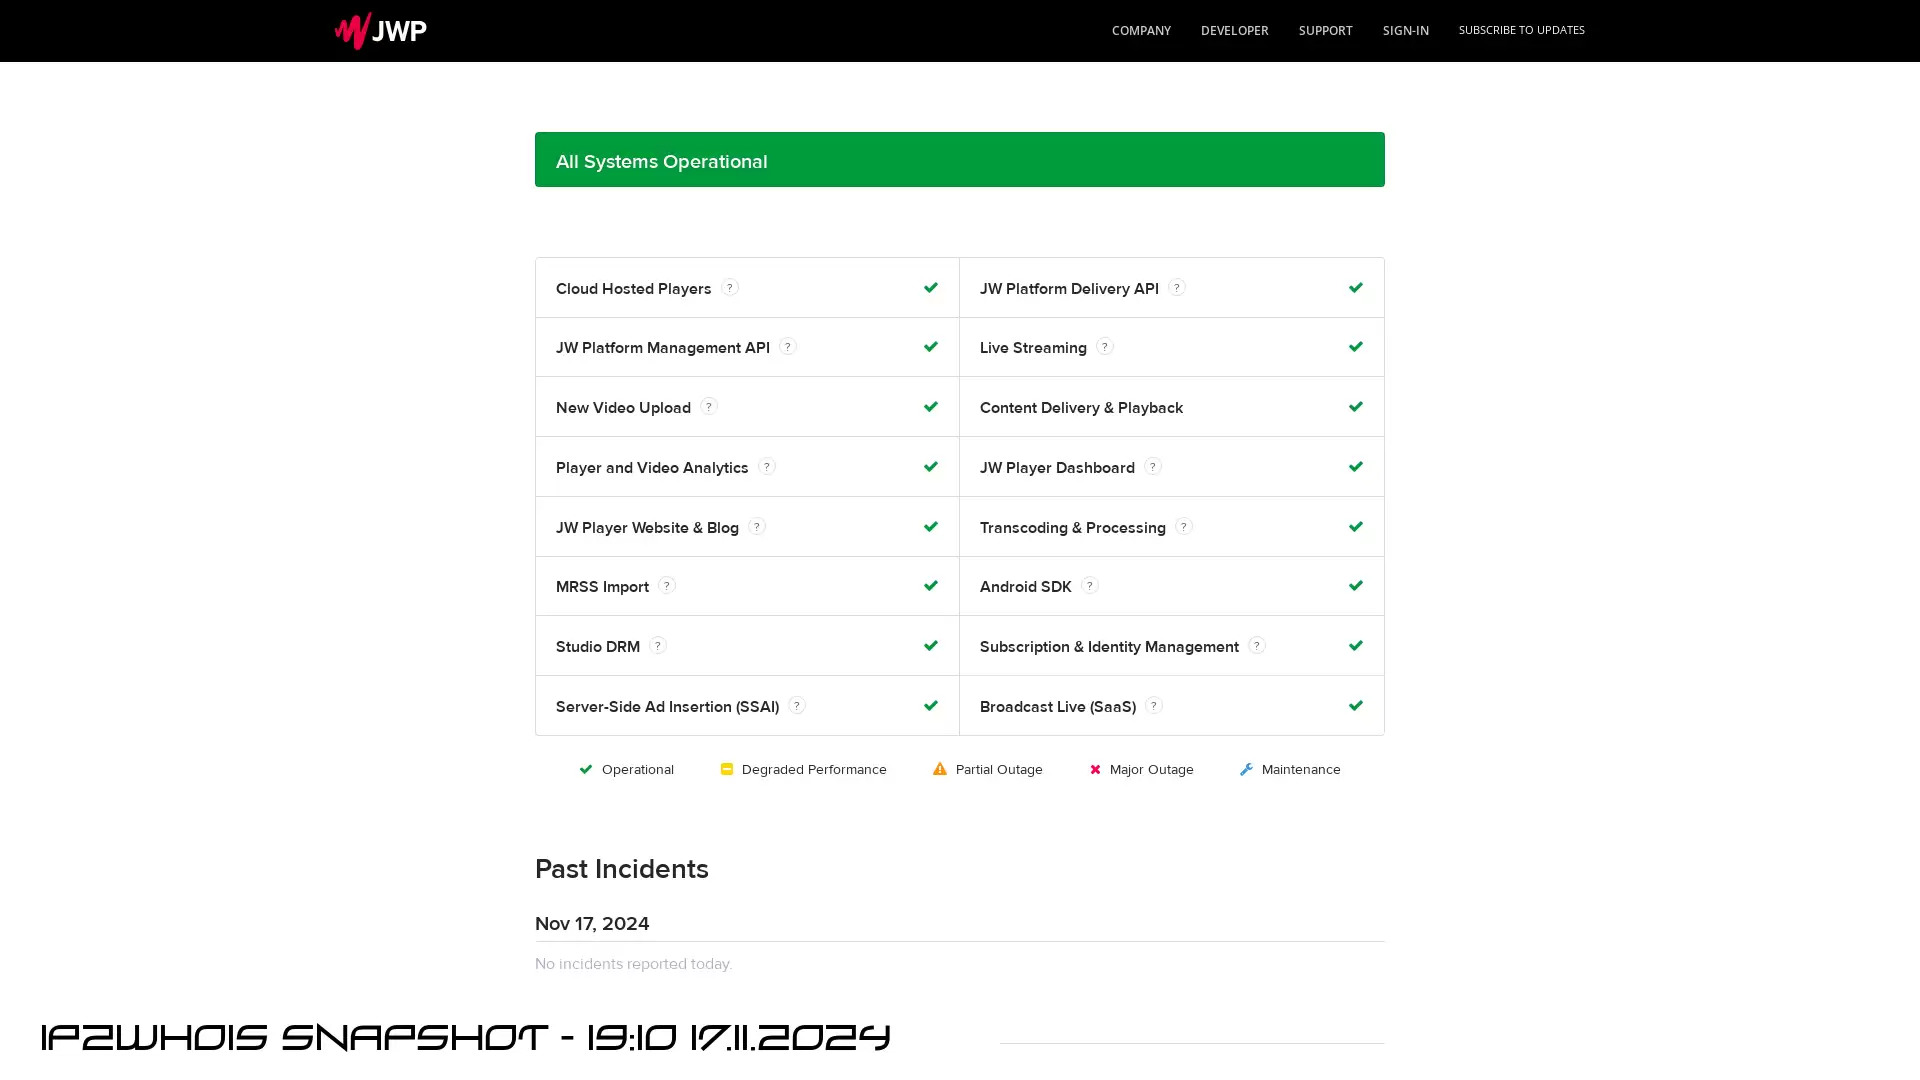
Task: Click the Partial Outage legend text
Action: (x=999, y=770)
